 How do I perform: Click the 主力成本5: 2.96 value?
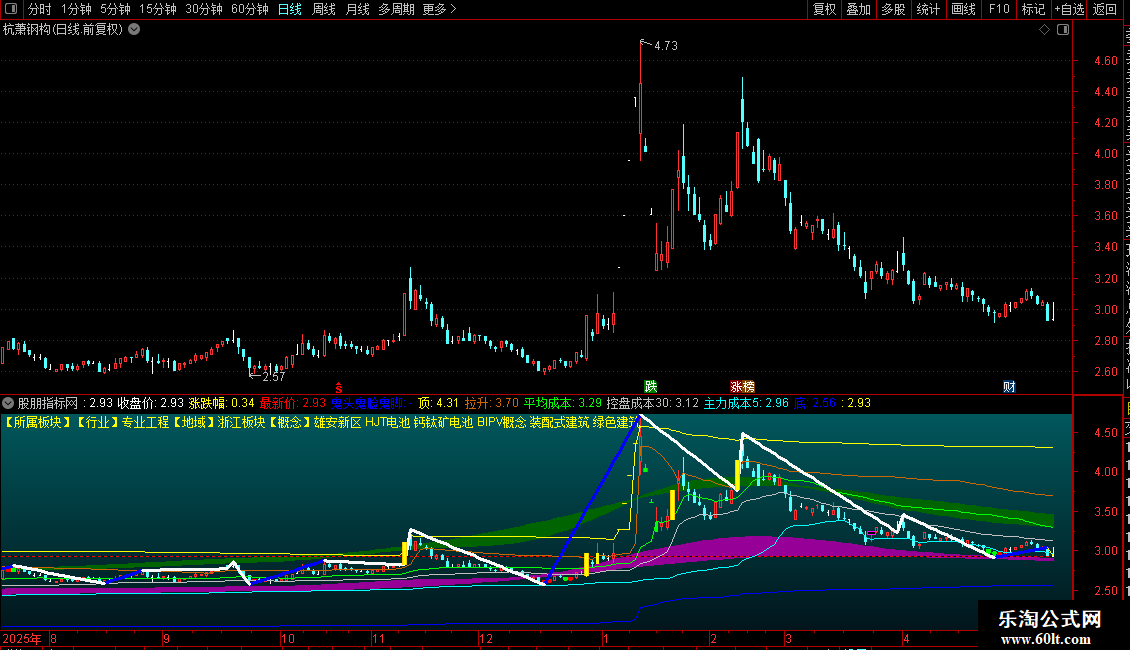(746, 403)
